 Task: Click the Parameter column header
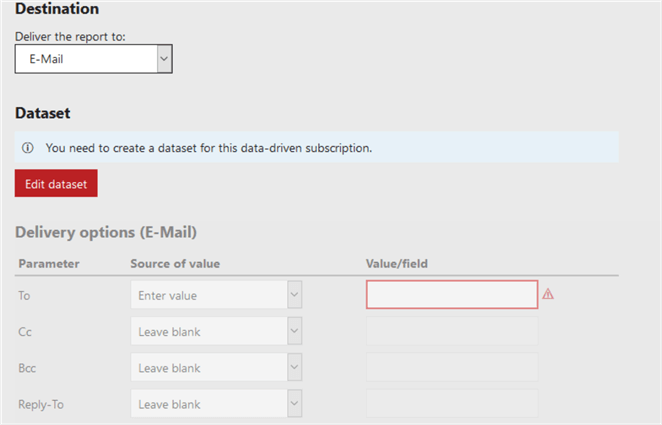coord(48,264)
